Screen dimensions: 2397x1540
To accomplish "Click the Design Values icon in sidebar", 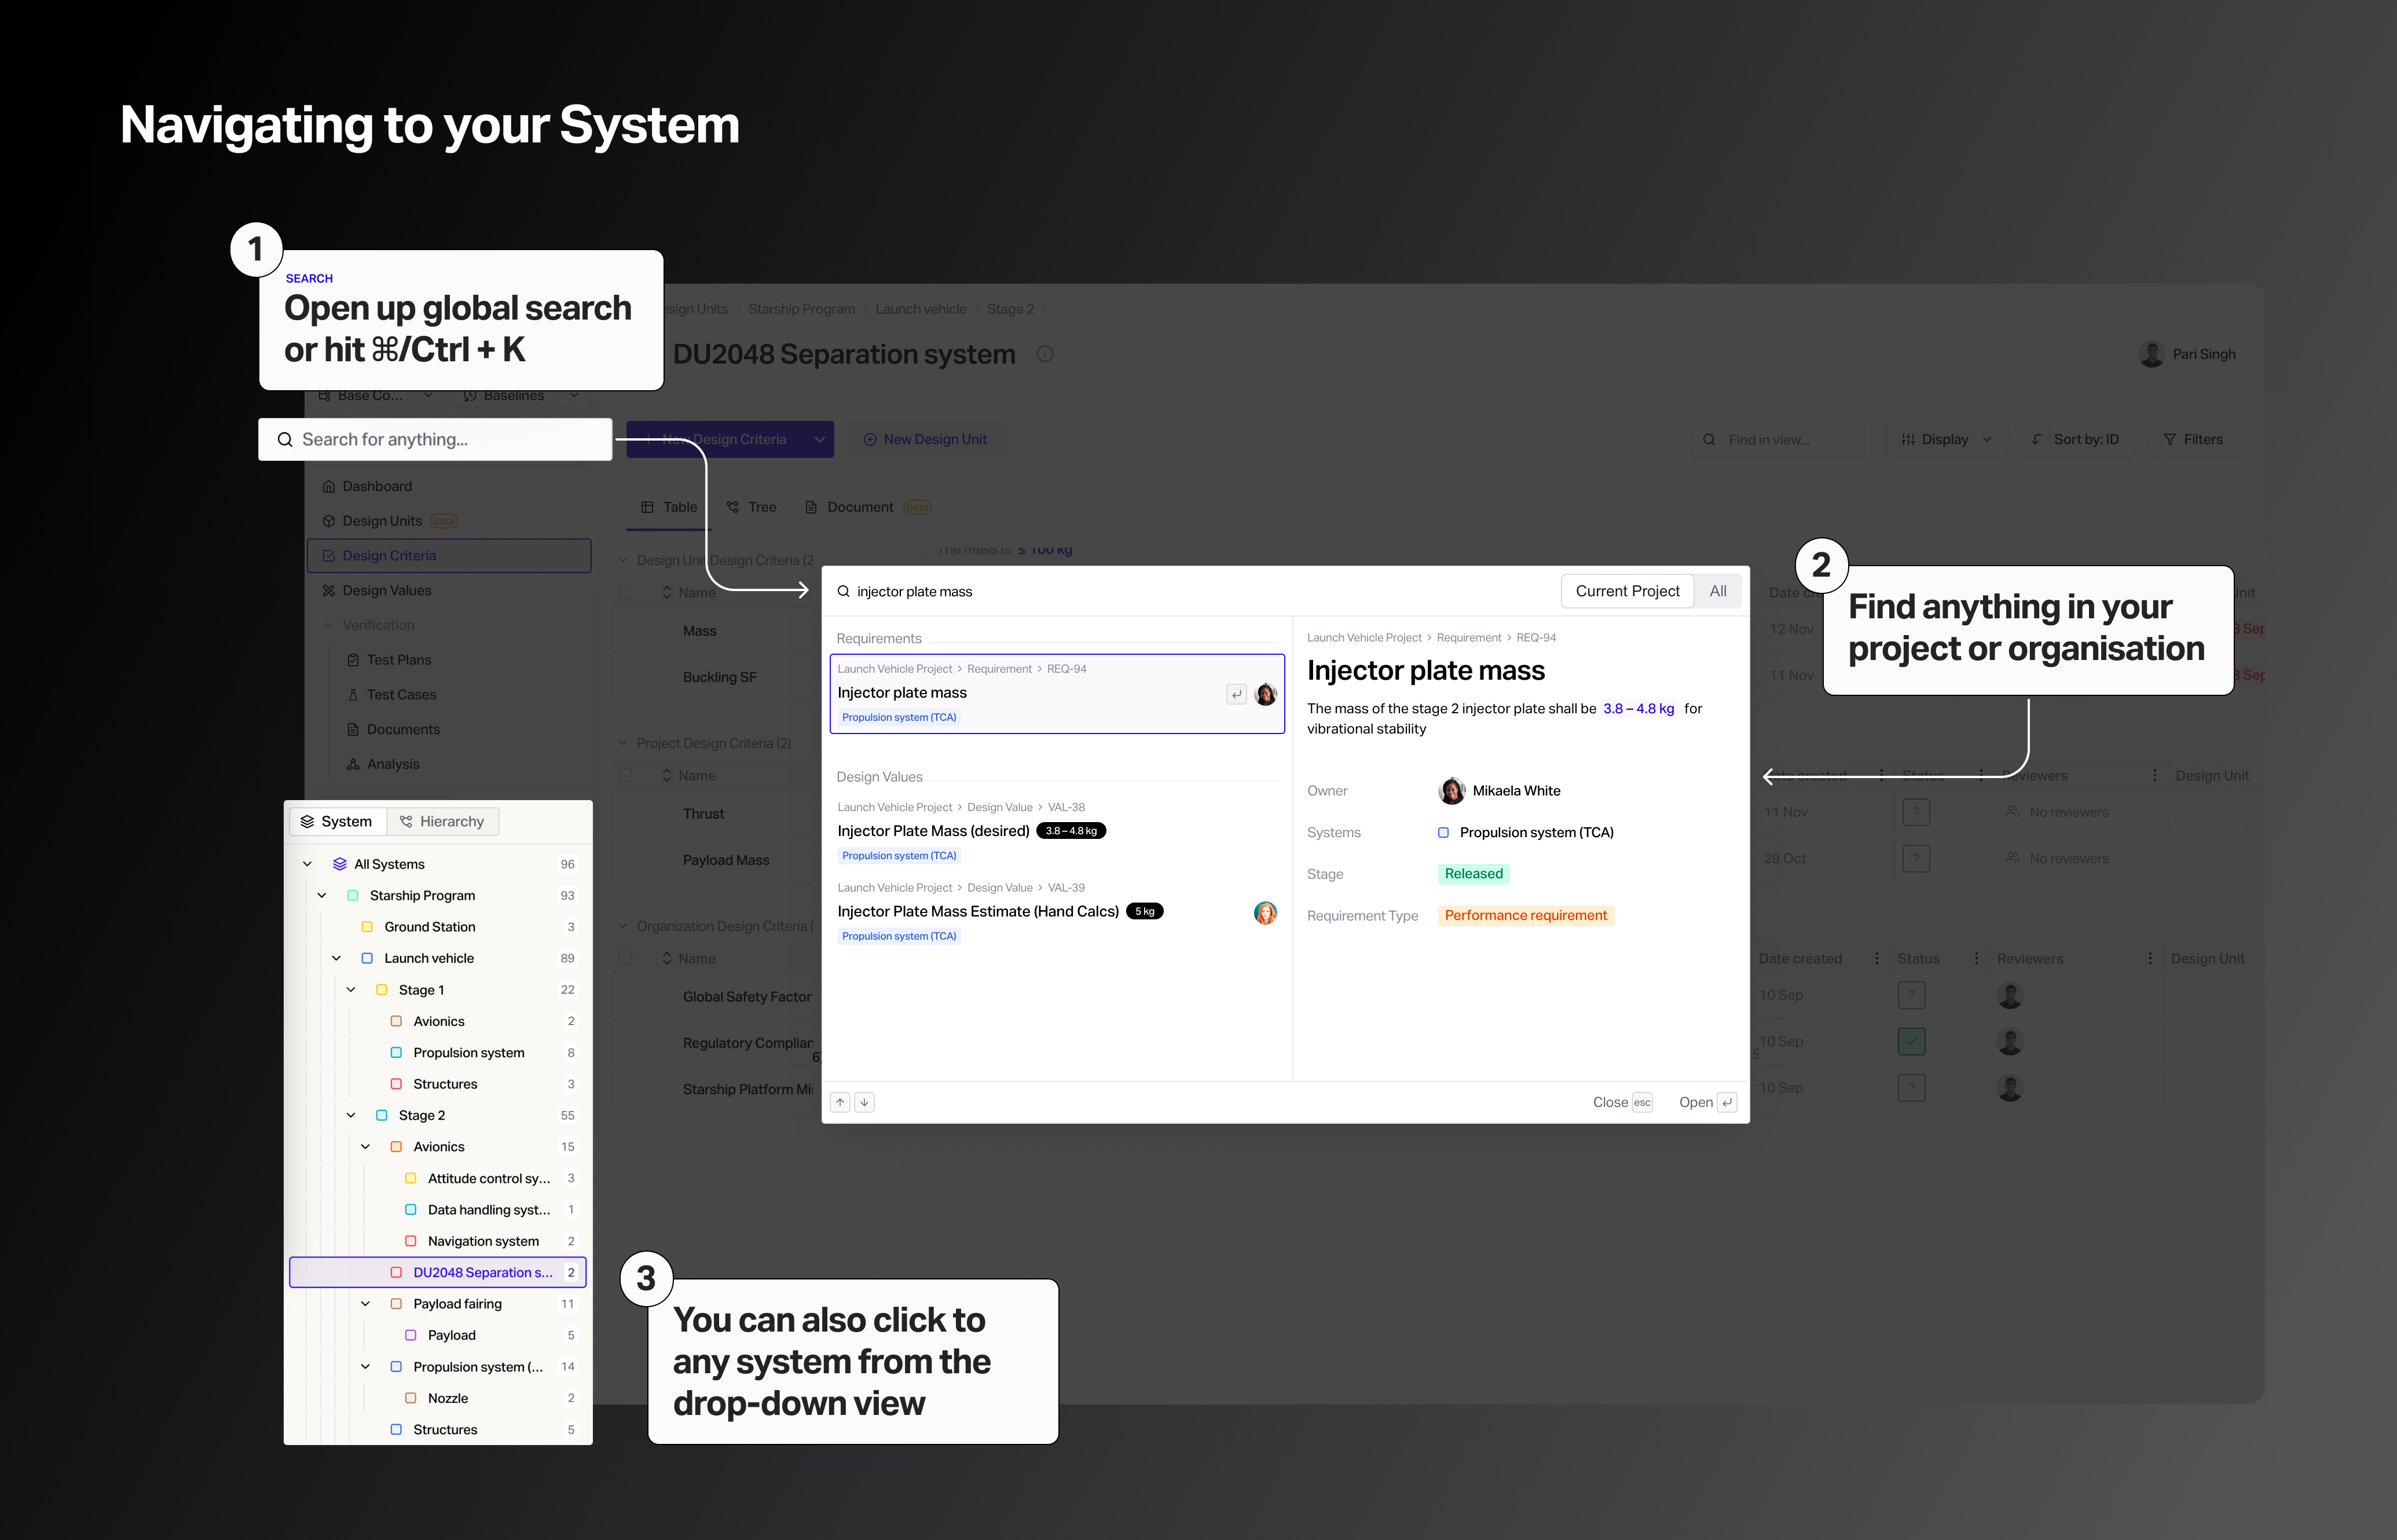I will coord(329,590).
